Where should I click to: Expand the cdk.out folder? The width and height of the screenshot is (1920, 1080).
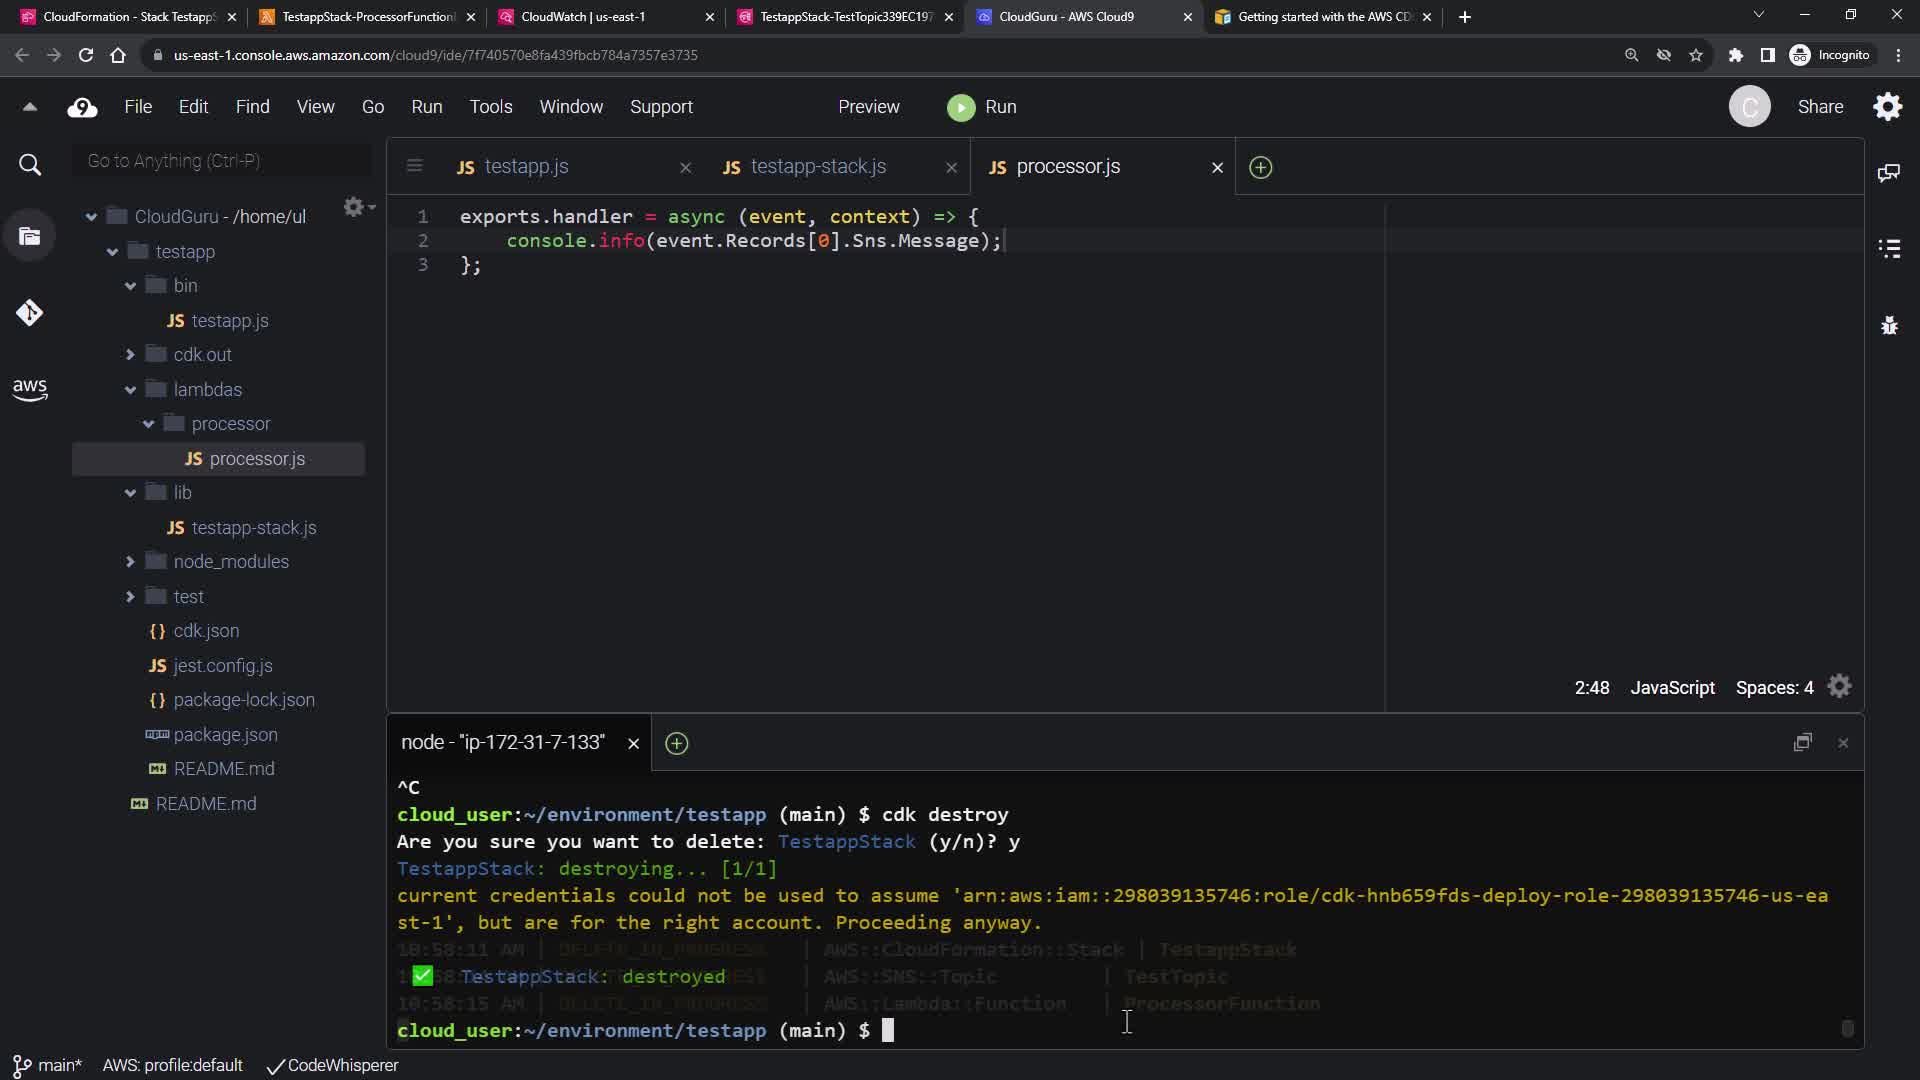tap(130, 355)
